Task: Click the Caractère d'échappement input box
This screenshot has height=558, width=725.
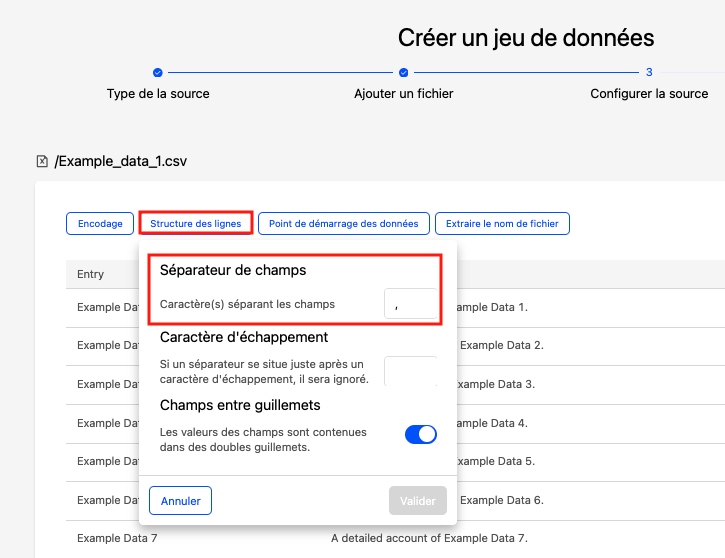Action: (x=410, y=371)
